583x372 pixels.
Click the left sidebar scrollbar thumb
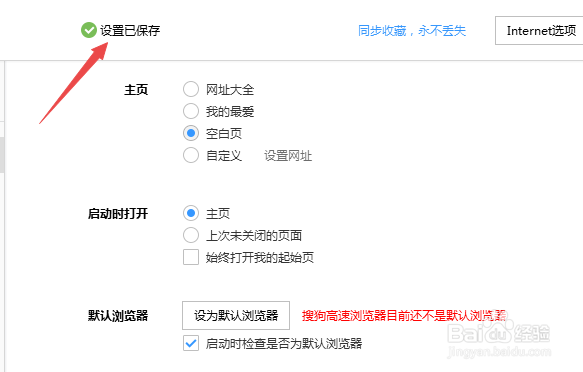click(x=2, y=155)
